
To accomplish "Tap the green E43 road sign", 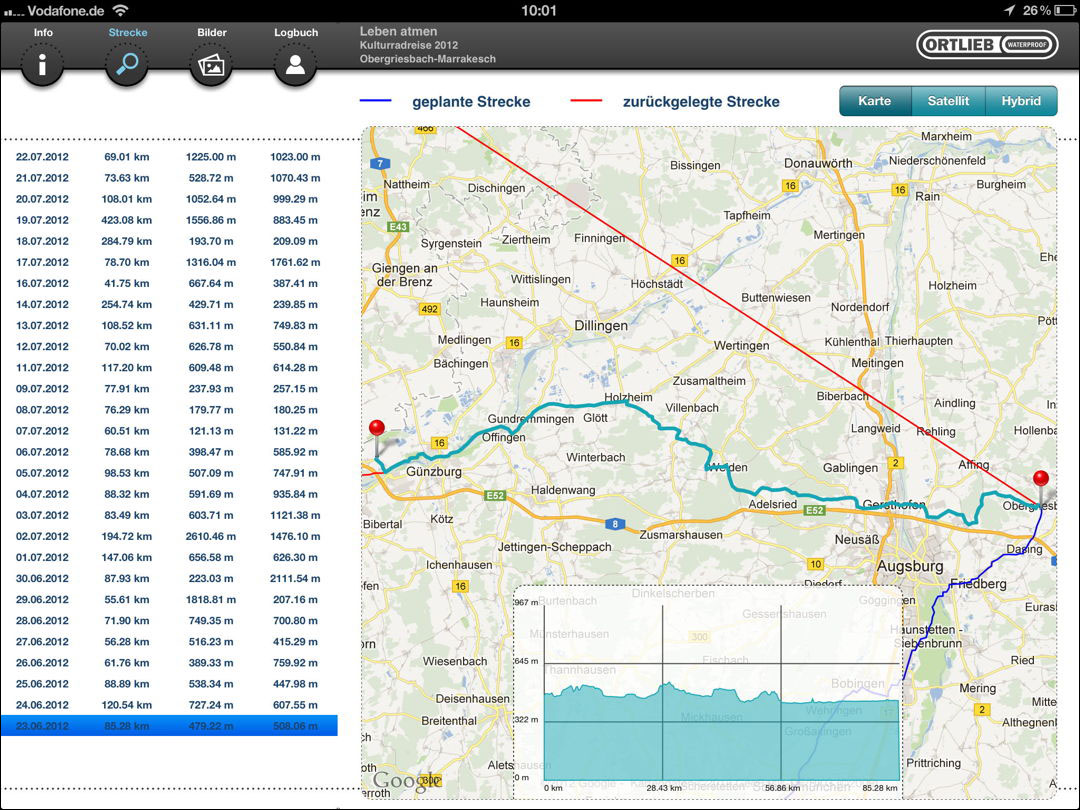I will (x=397, y=227).
